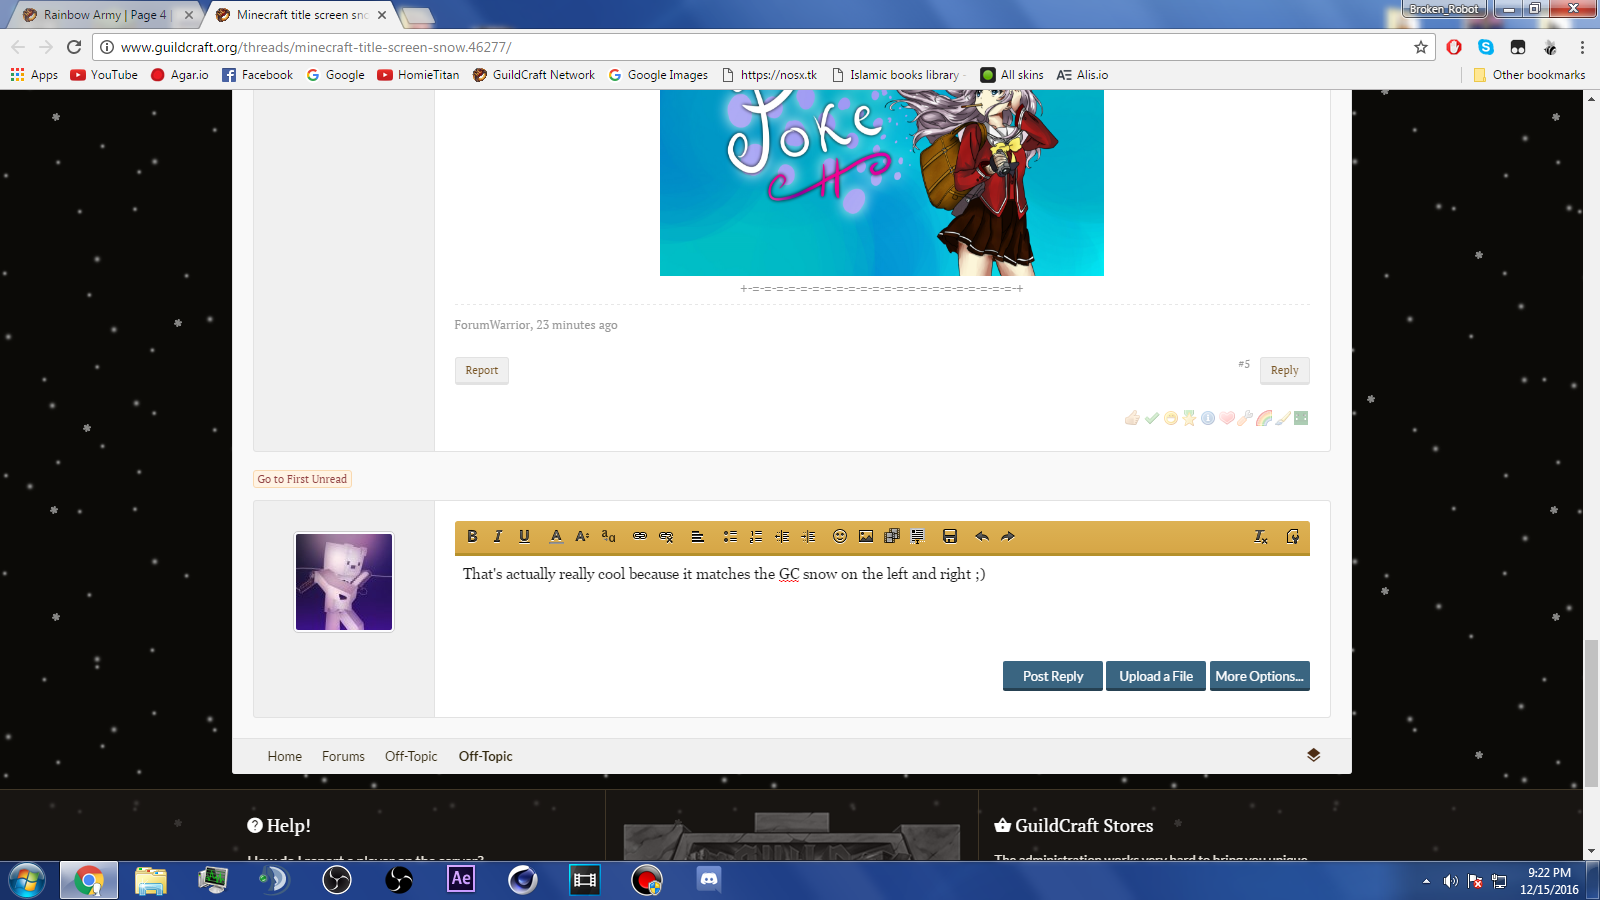Open Chrome's three-dot menu
The height and width of the screenshot is (900, 1600).
[x=1582, y=47]
